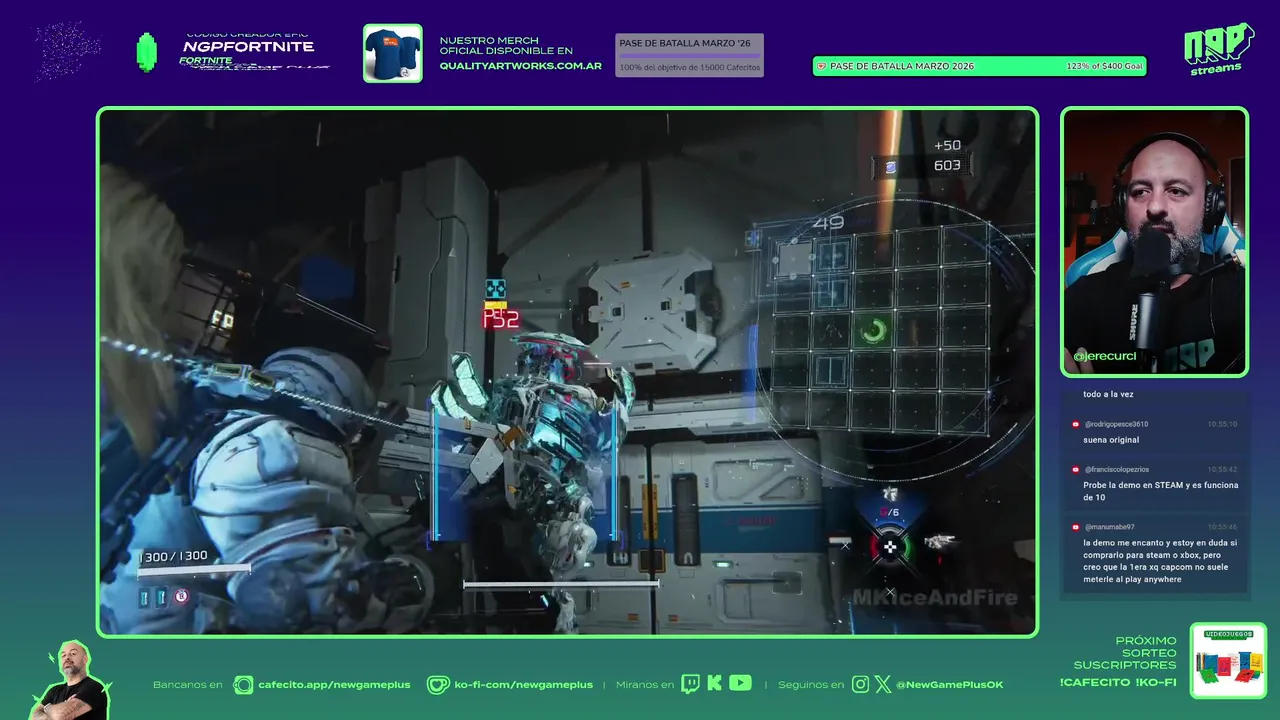The width and height of the screenshot is (1280, 720).
Task: Click the 10:55:10 chat timestamp
Action: click(1222, 424)
